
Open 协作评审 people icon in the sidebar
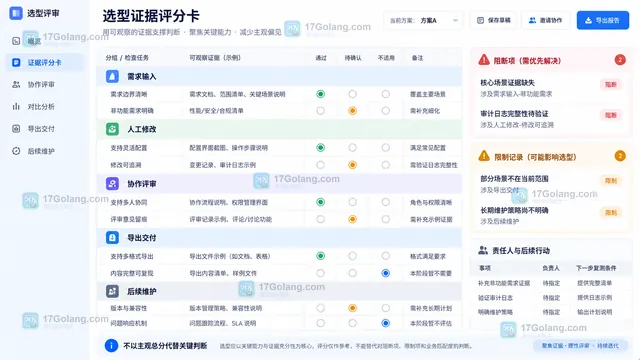click(16, 84)
